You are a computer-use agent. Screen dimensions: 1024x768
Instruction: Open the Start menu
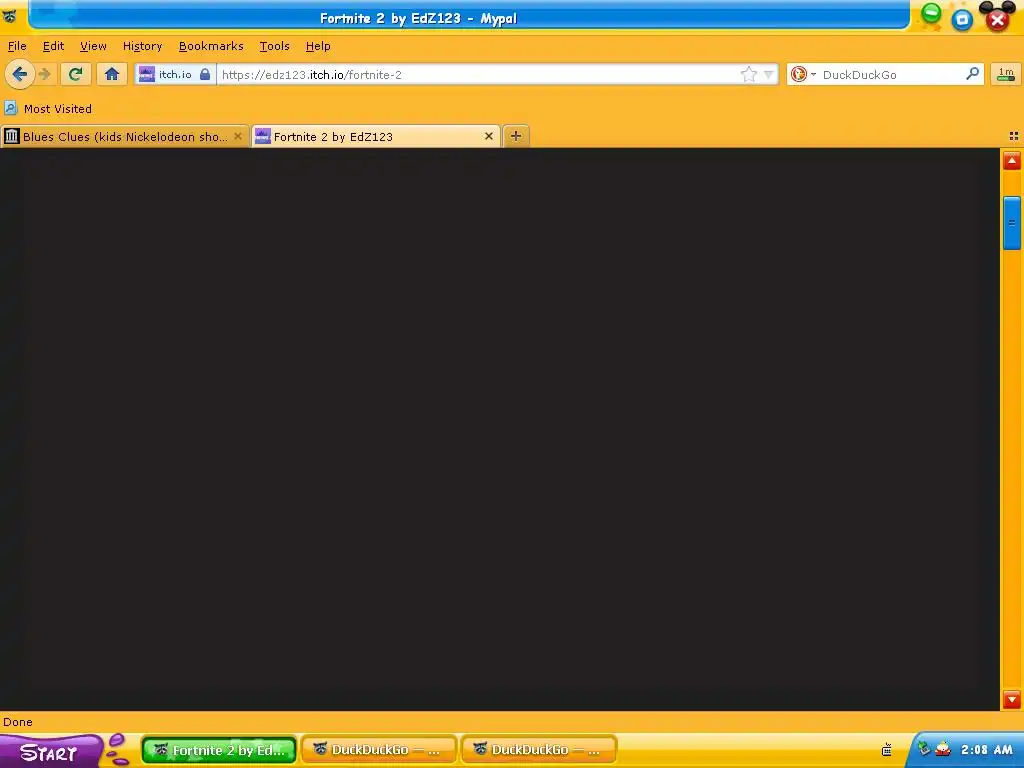[51, 751]
